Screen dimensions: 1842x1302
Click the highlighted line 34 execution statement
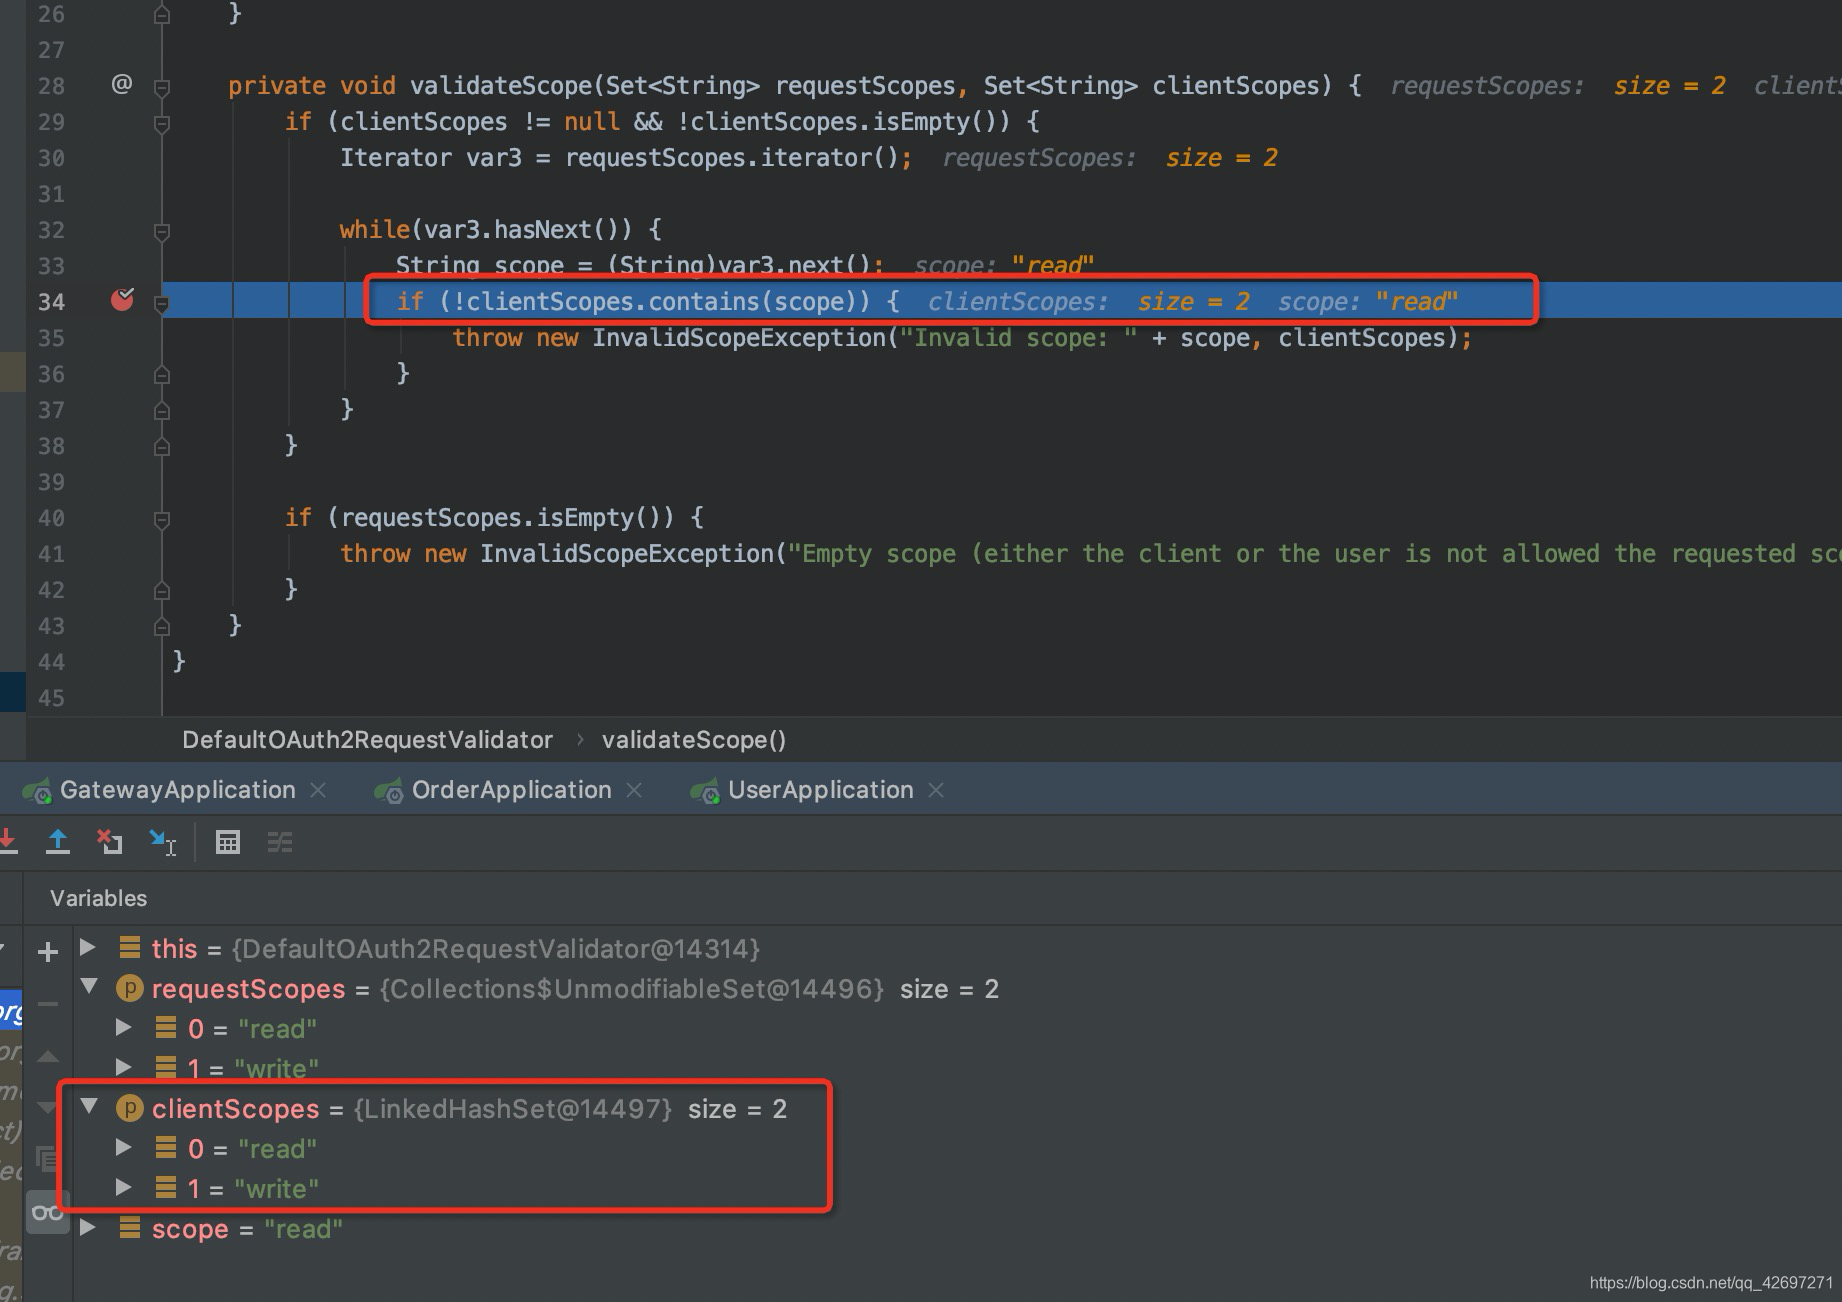[x=648, y=301]
